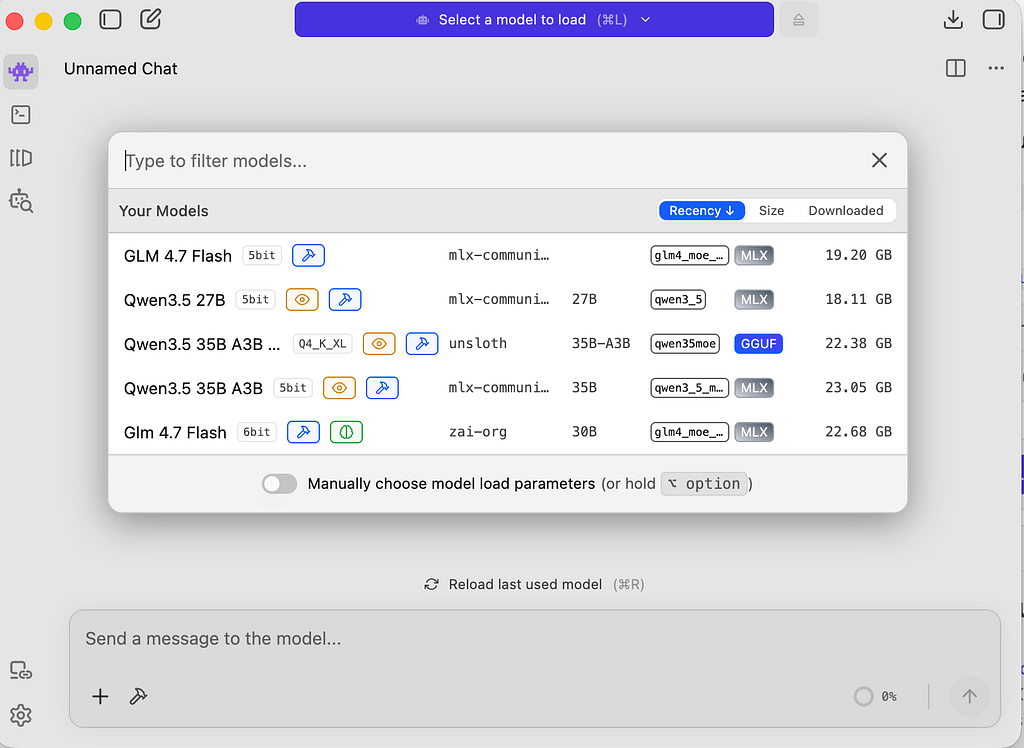
Task: Expand the Select a model to load dropdown
Action: [x=534, y=20]
